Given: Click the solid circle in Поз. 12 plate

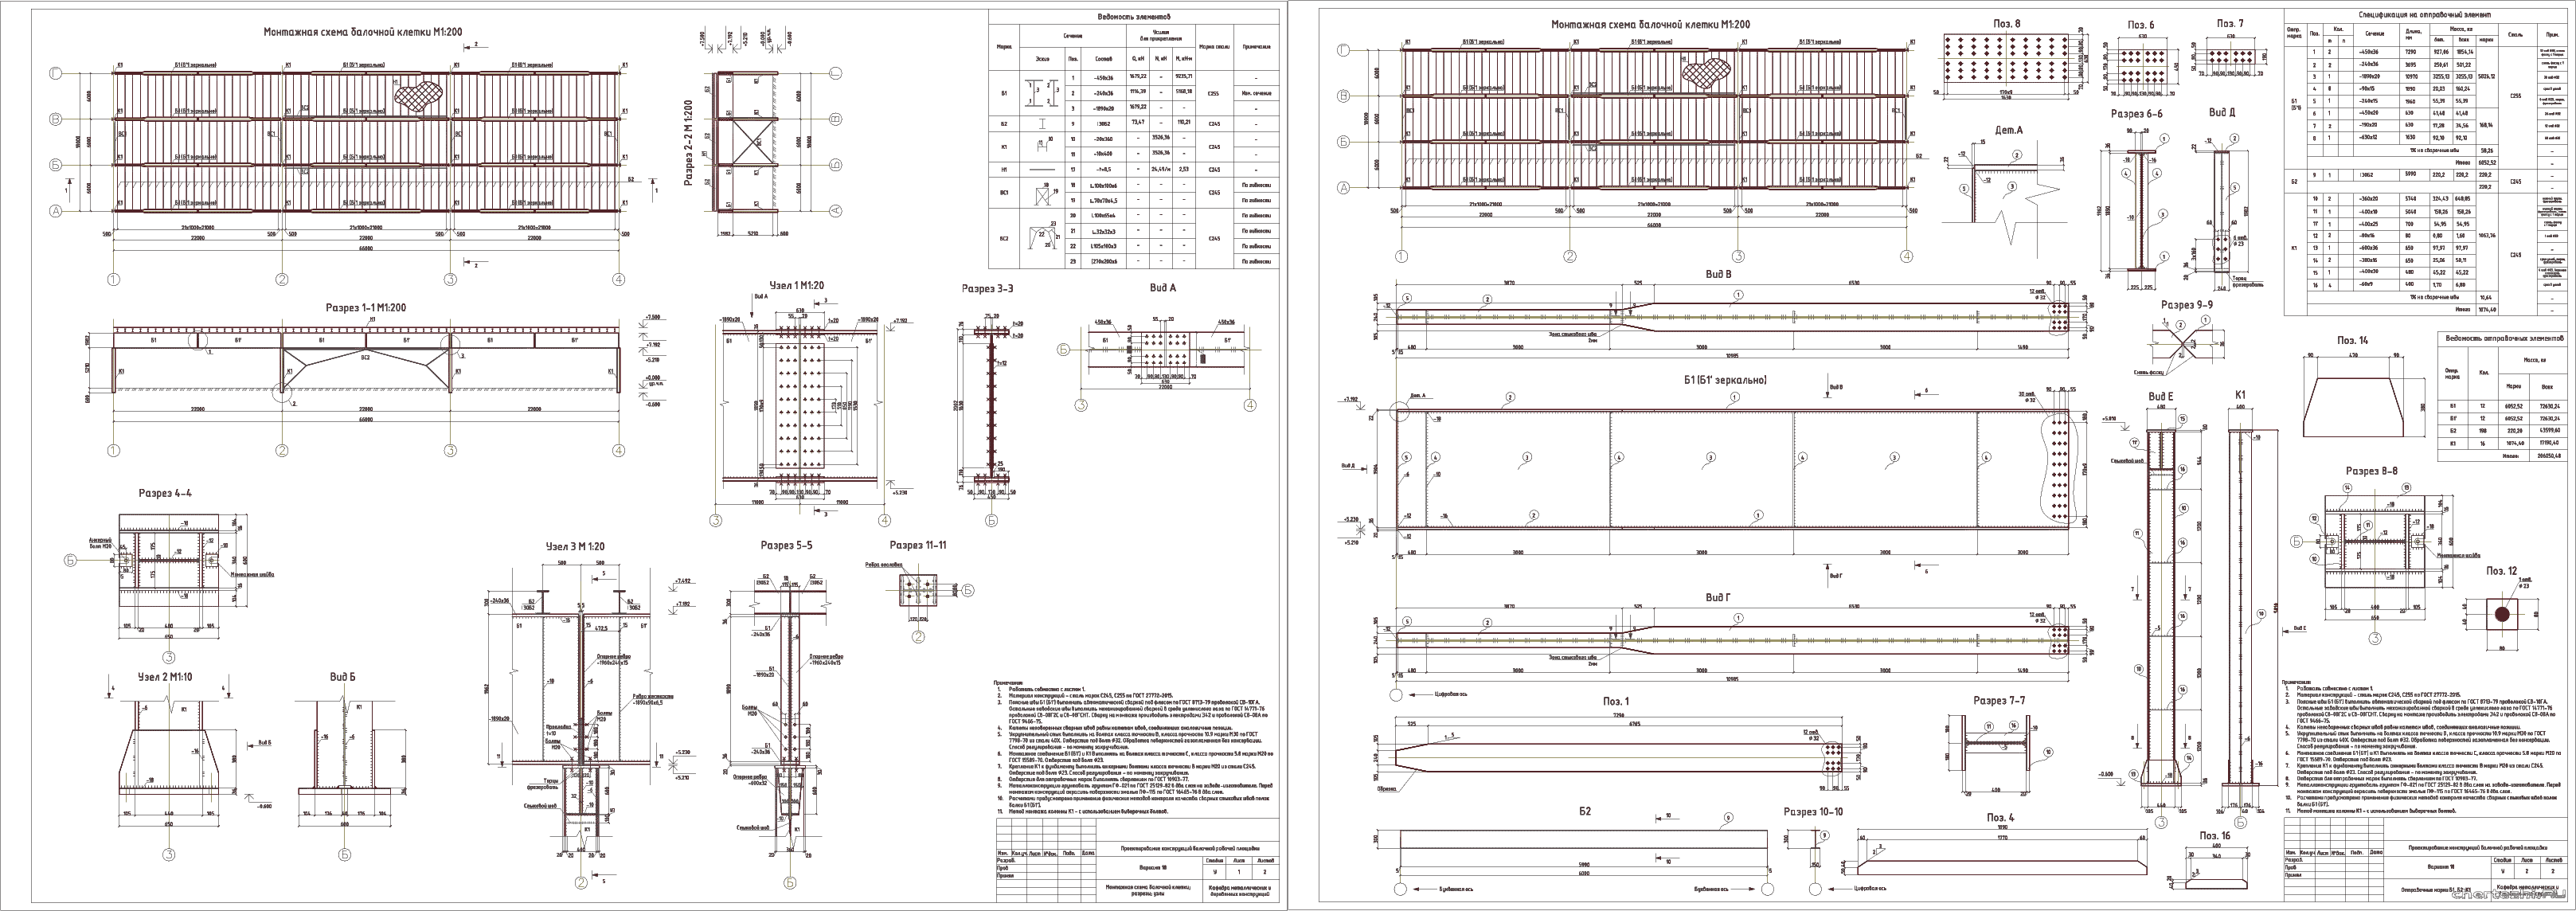Looking at the screenshot, I should click(x=2501, y=614).
